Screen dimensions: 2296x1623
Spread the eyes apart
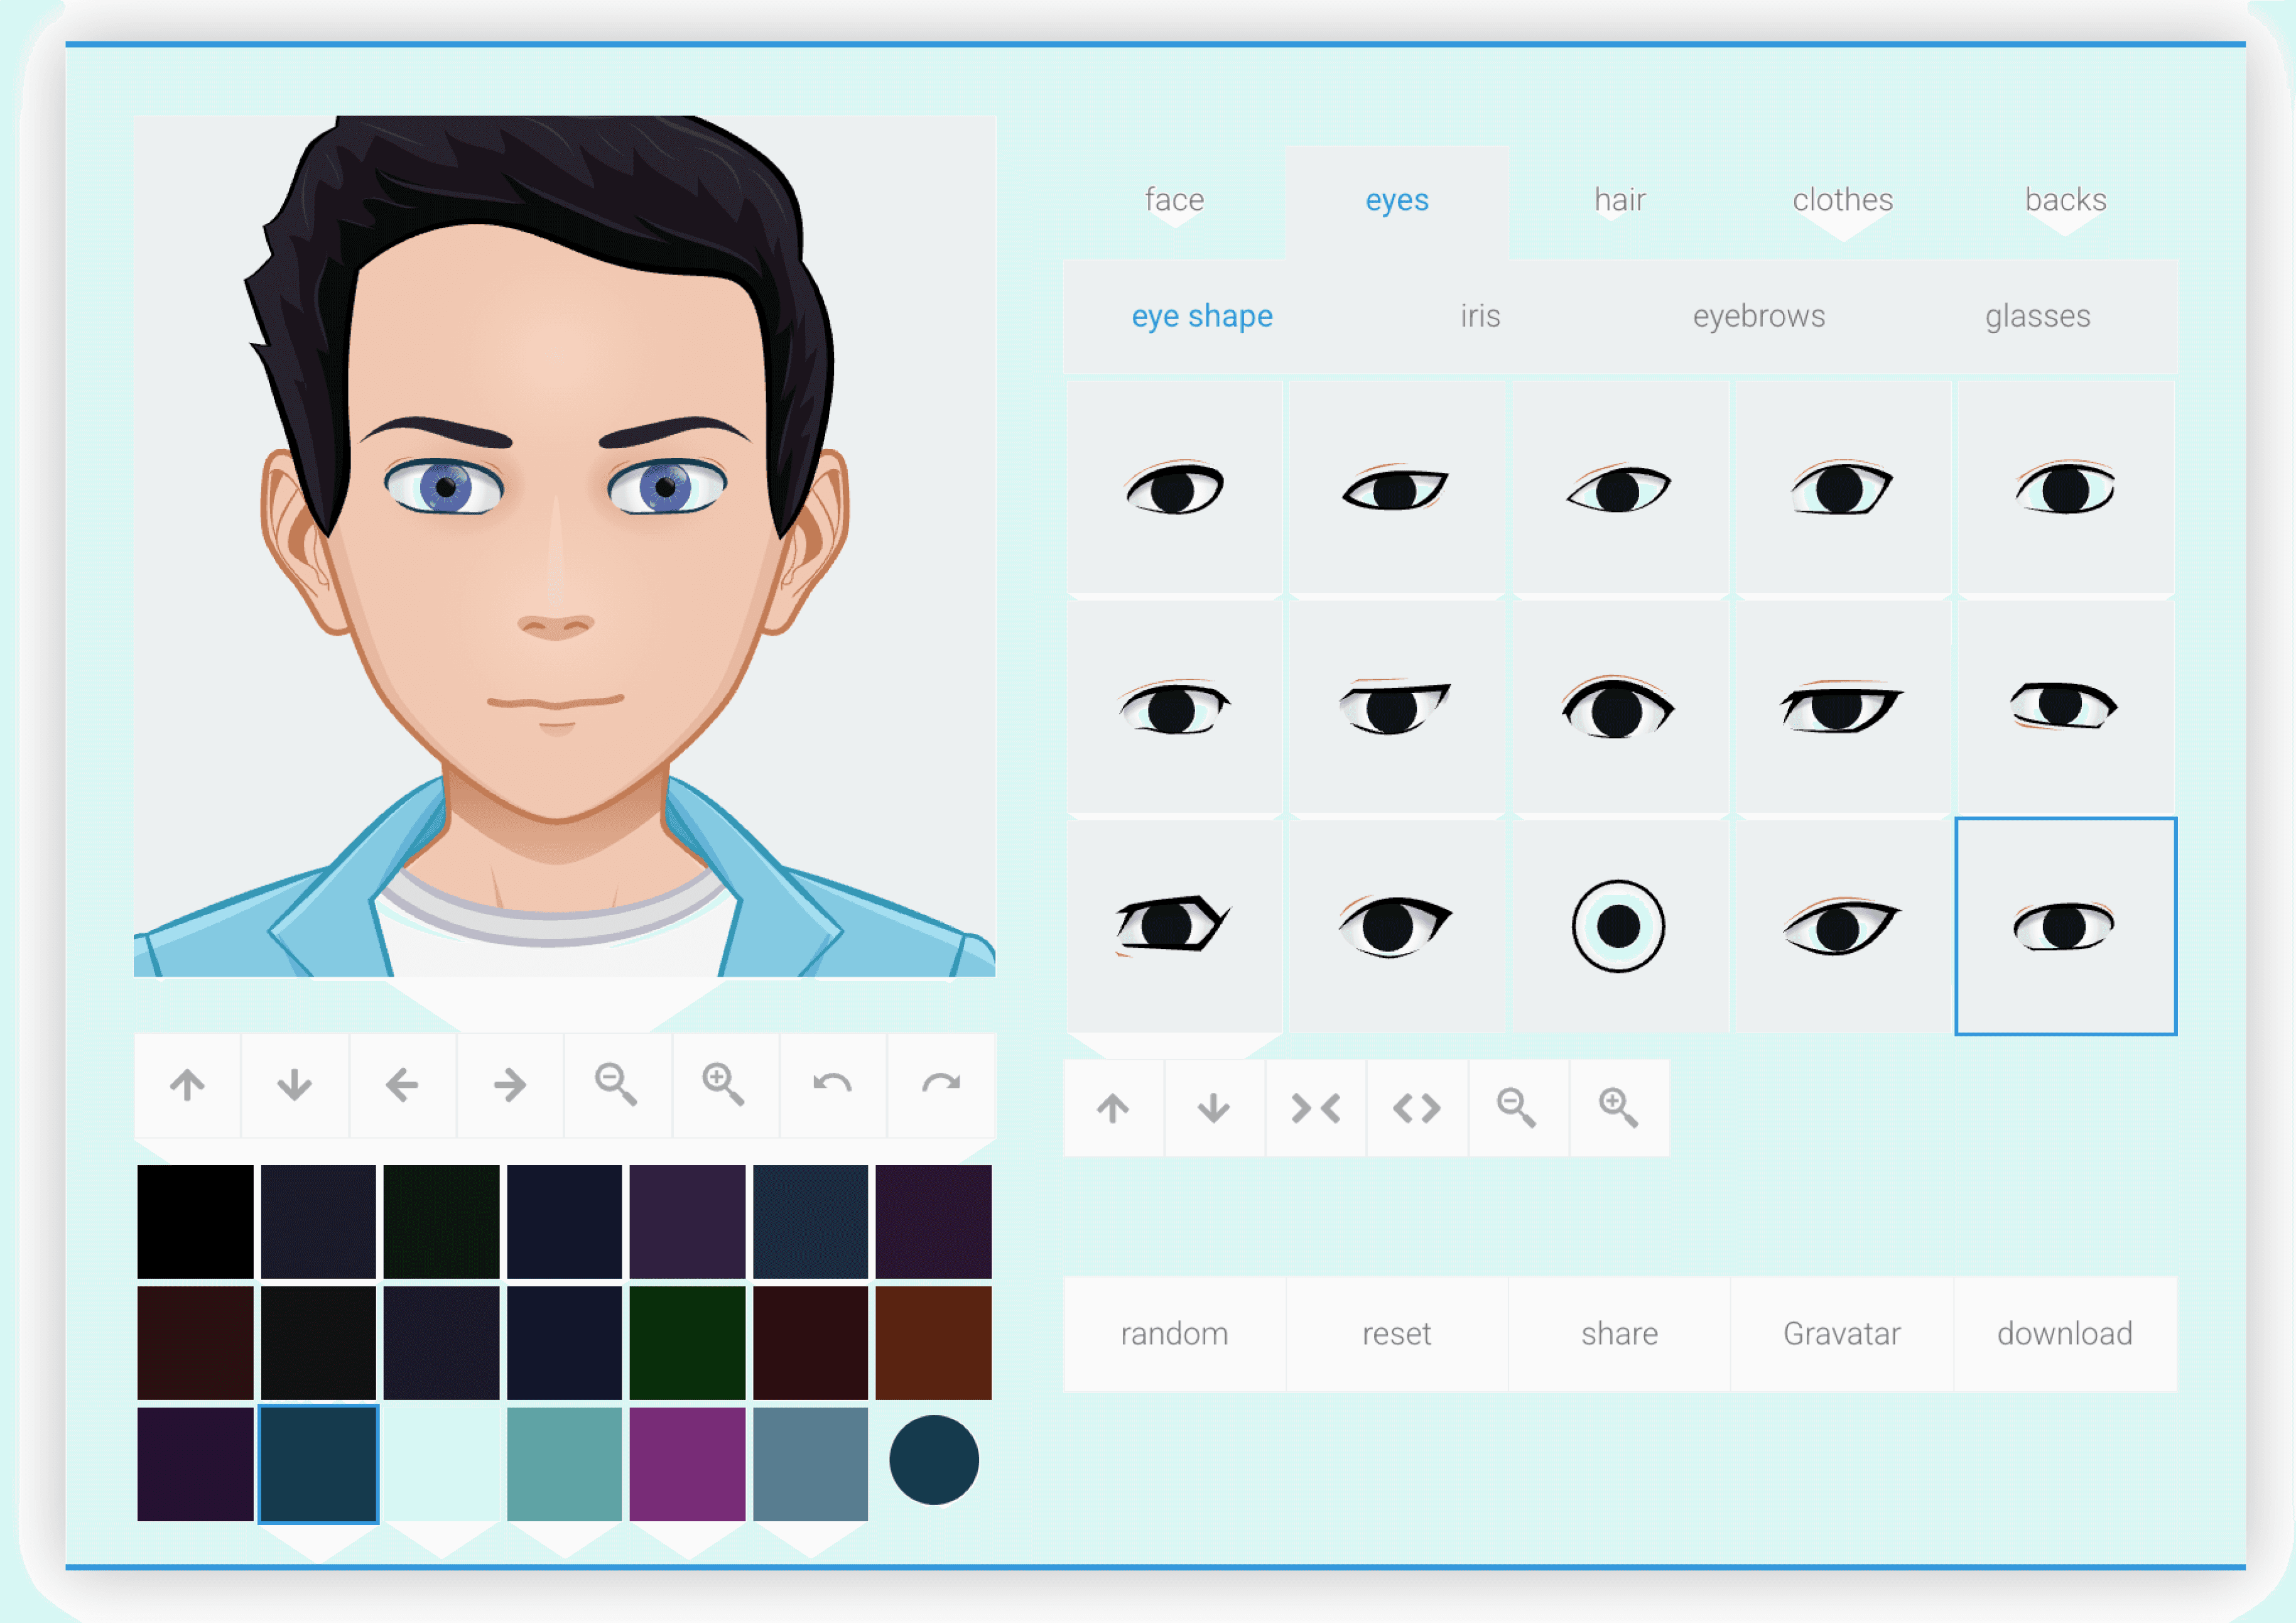tap(1417, 1109)
